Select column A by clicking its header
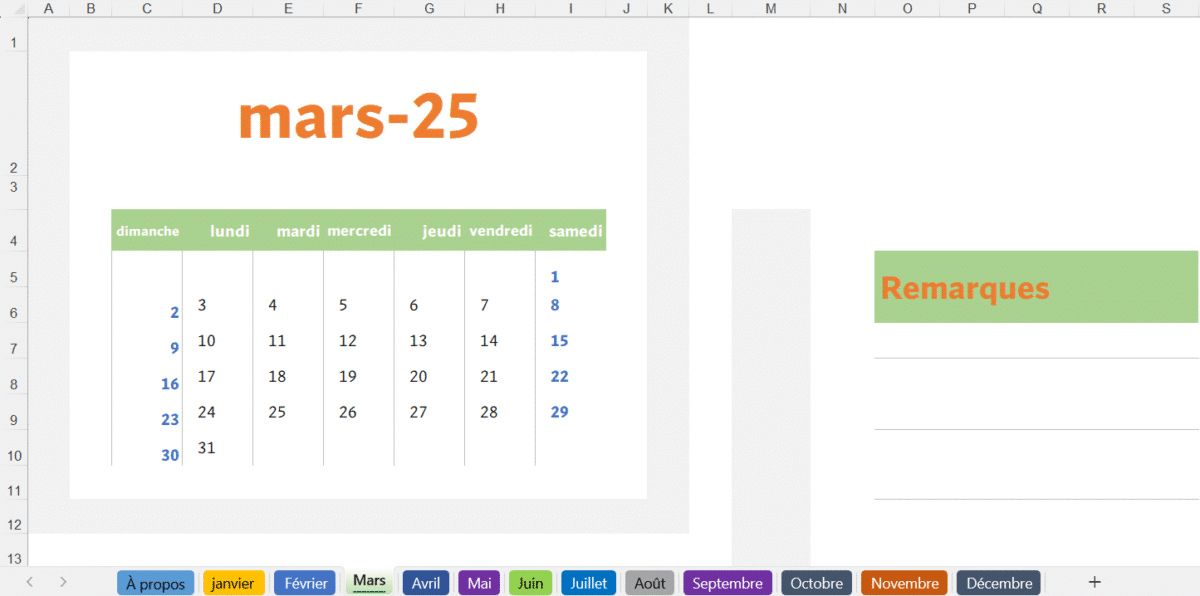Image resolution: width=1200 pixels, height=596 pixels. pyautogui.click(x=48, y=9)
